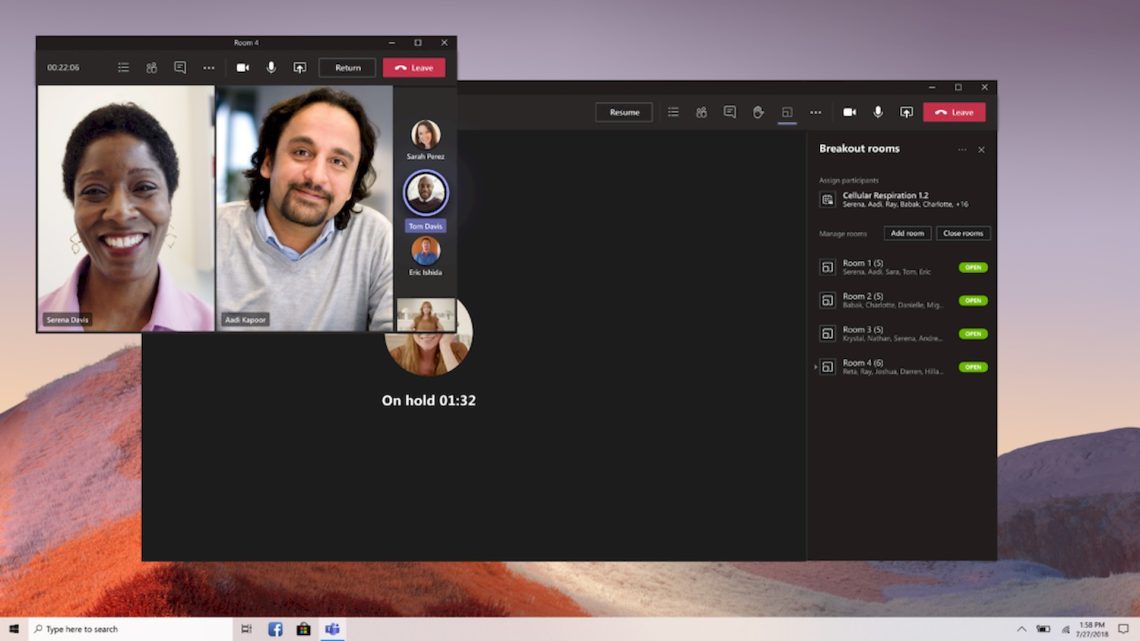Open the chat panel in the Room 4 window

(x=180, y=67)
